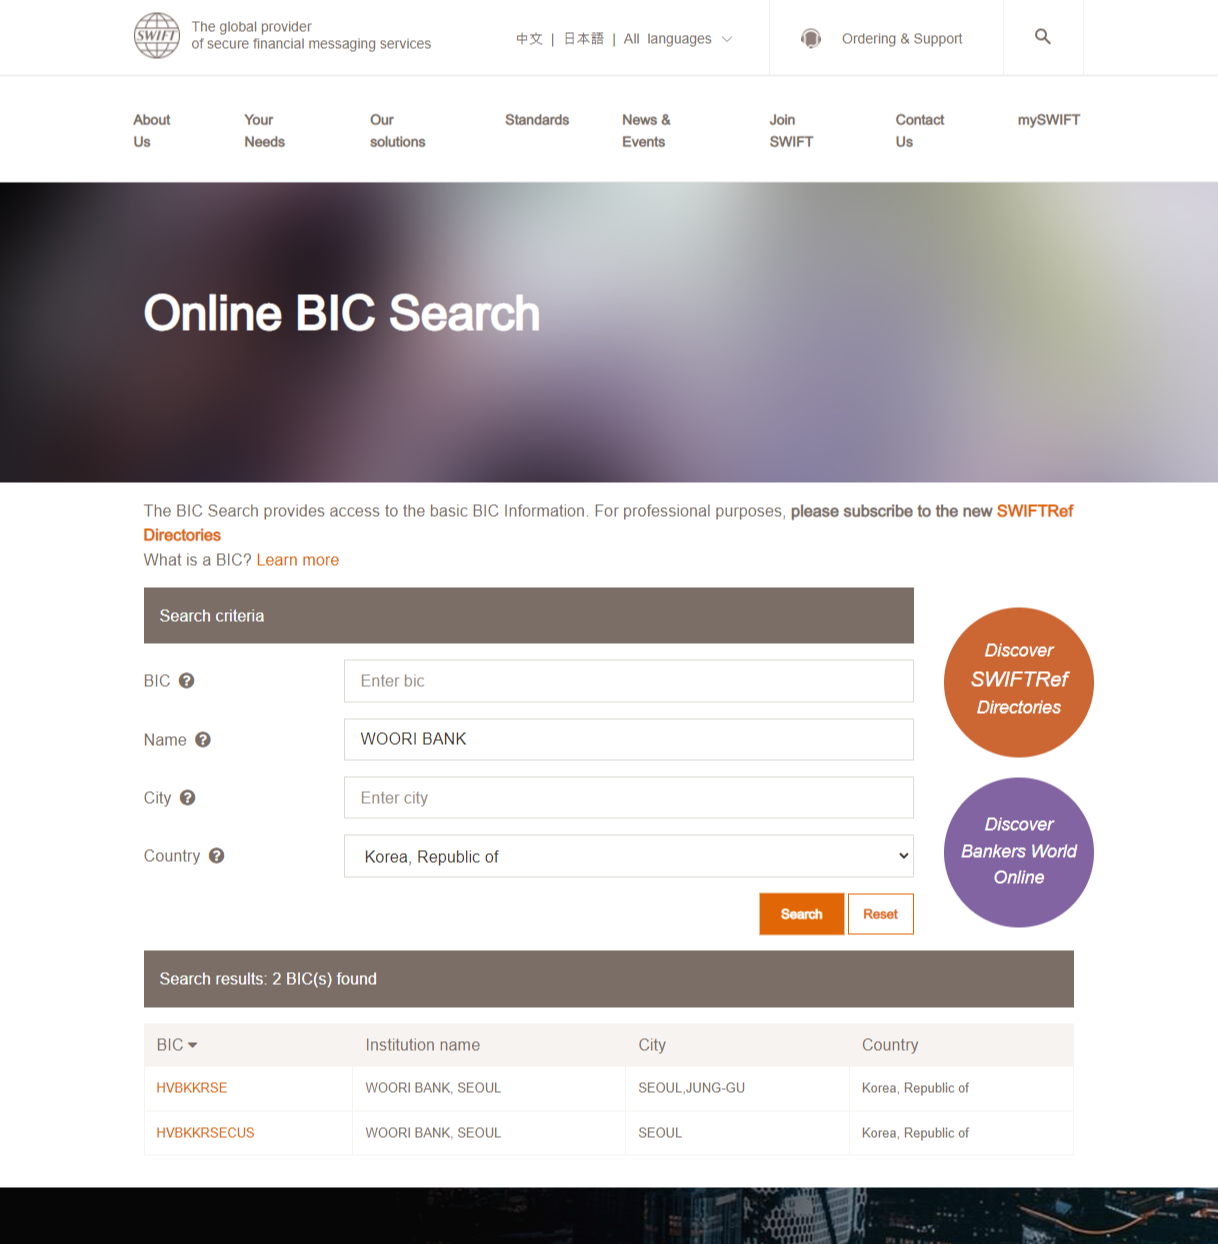Open the Country select box
Viewport: 1218px width, 1244px height.
click(x=629, y=856)
